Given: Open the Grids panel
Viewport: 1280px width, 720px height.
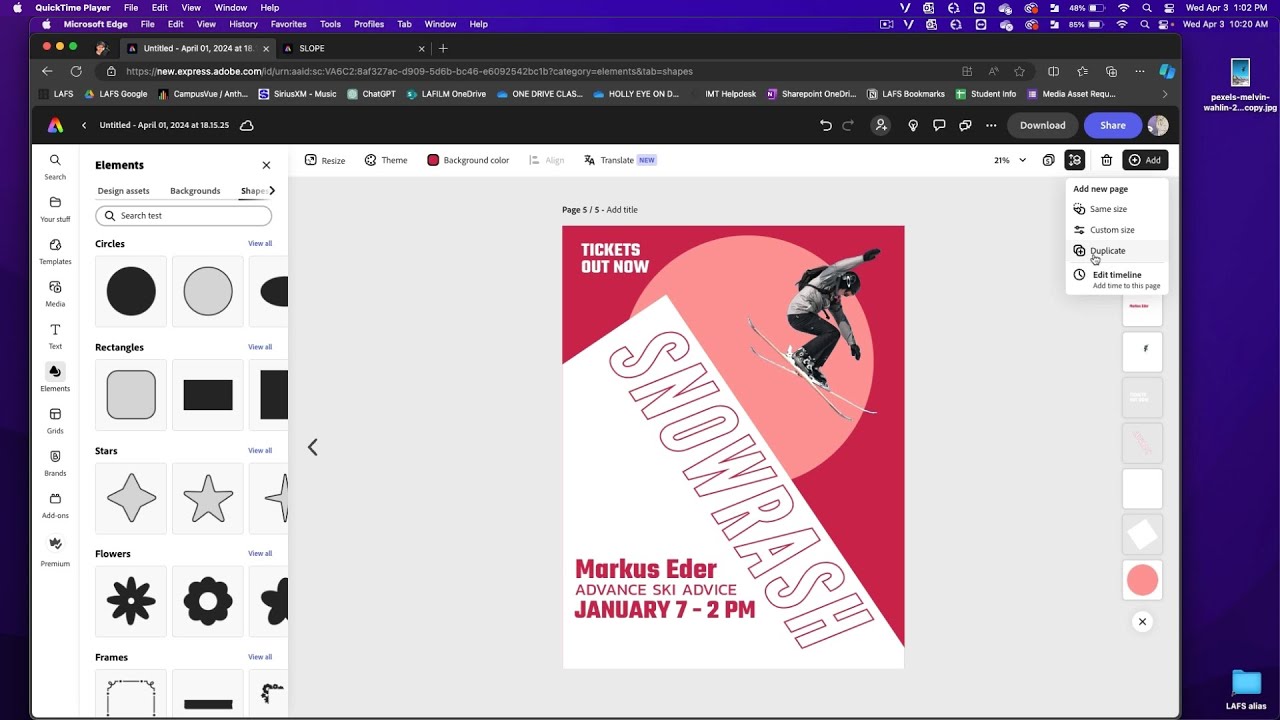Looking at the screenshot, I should point(55,420).
